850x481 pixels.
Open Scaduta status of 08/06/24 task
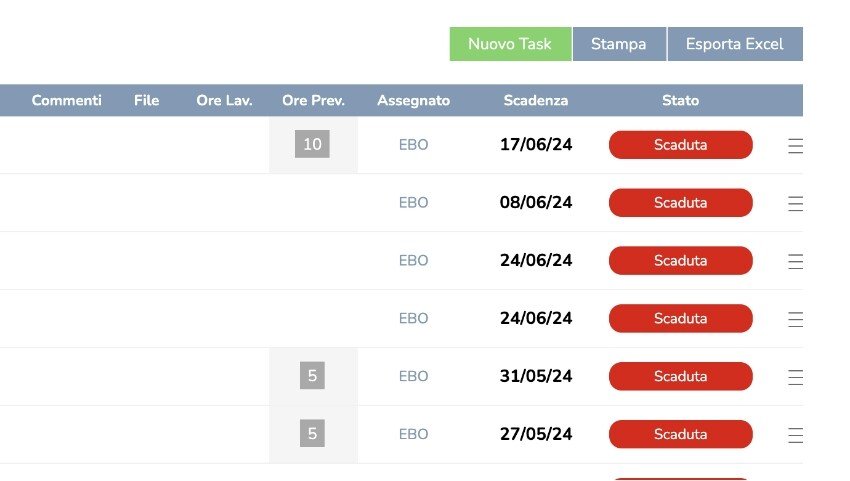680,203
